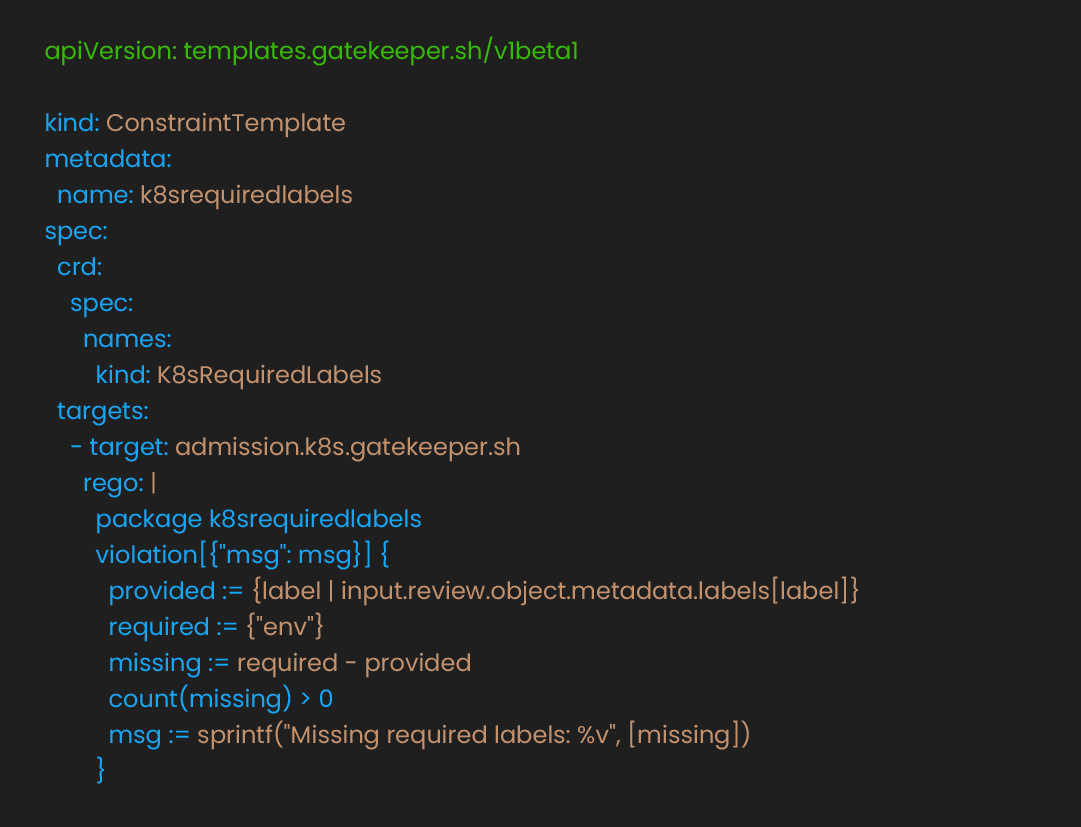The width and height of the screenshot is (1081, 827).
Task: Click the metadata: key
Action: 108,159
